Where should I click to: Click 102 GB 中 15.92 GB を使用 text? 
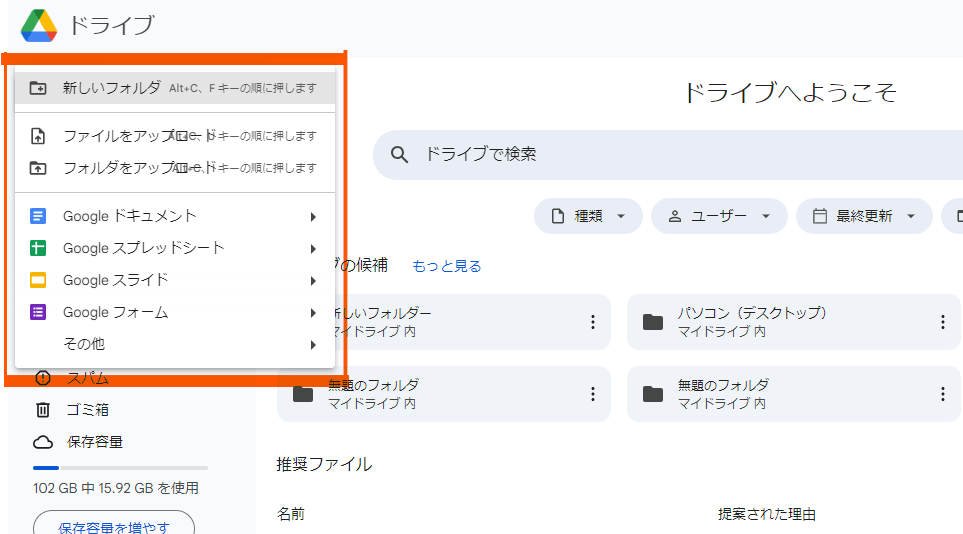tap(115, 488)
